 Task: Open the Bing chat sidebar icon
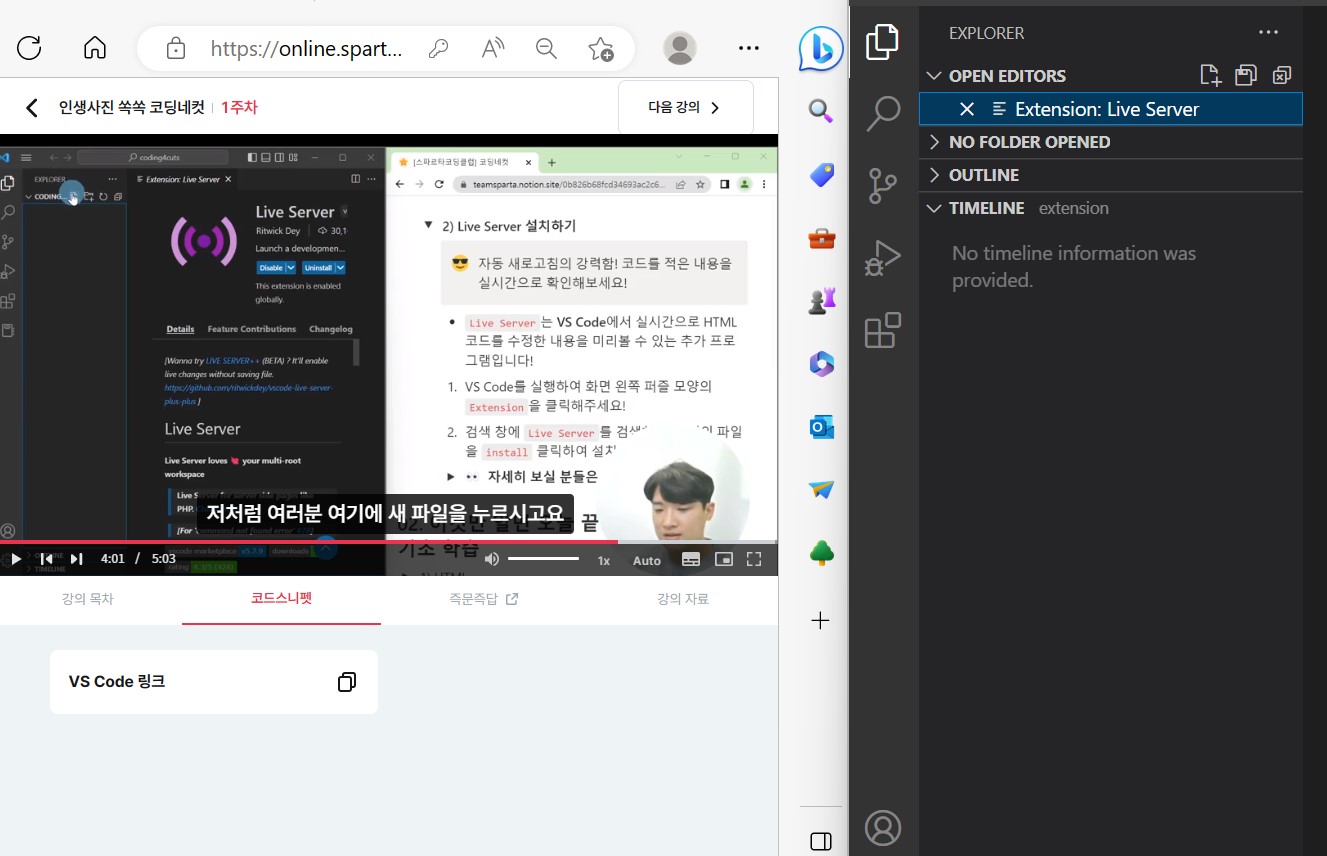[x=821, y=49]
